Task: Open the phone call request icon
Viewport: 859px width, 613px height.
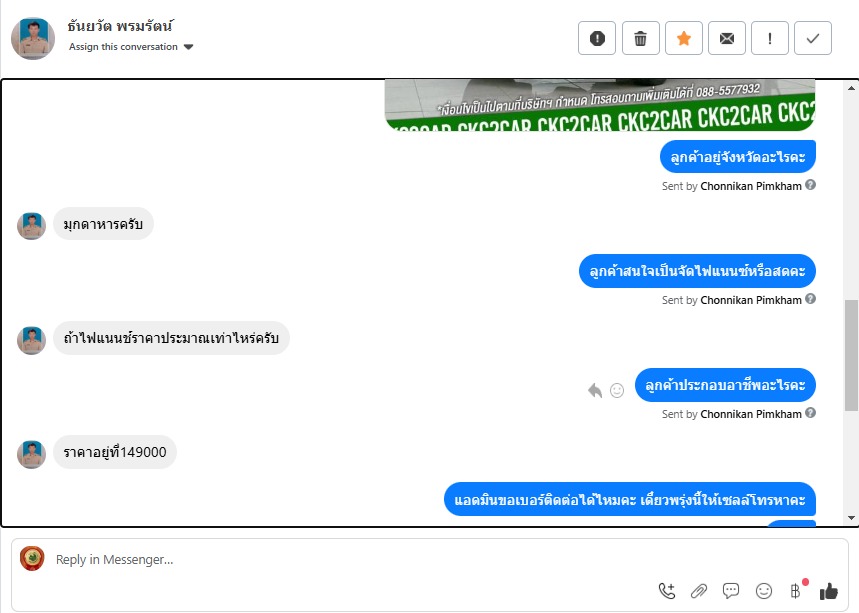Action: click(x=667, y=591)
